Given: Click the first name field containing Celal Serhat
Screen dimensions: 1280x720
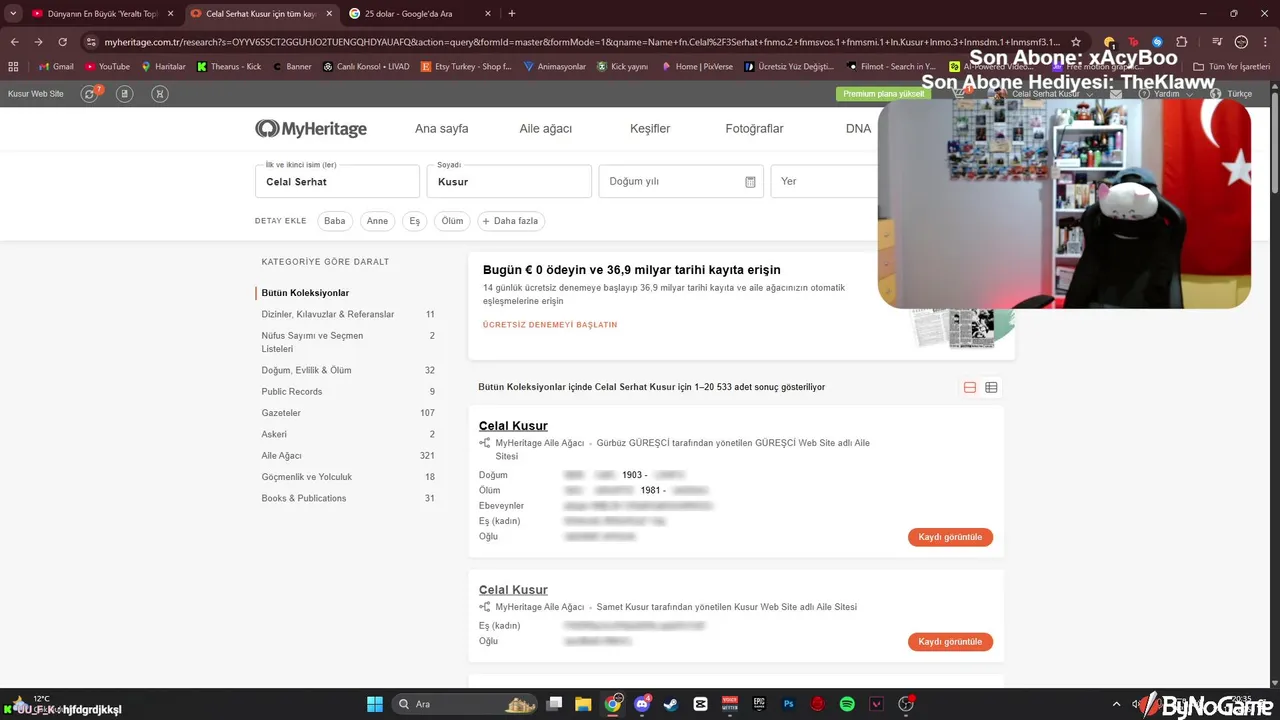Looking at the screenshot, I should pyautogui.click(x=337, y=182).
